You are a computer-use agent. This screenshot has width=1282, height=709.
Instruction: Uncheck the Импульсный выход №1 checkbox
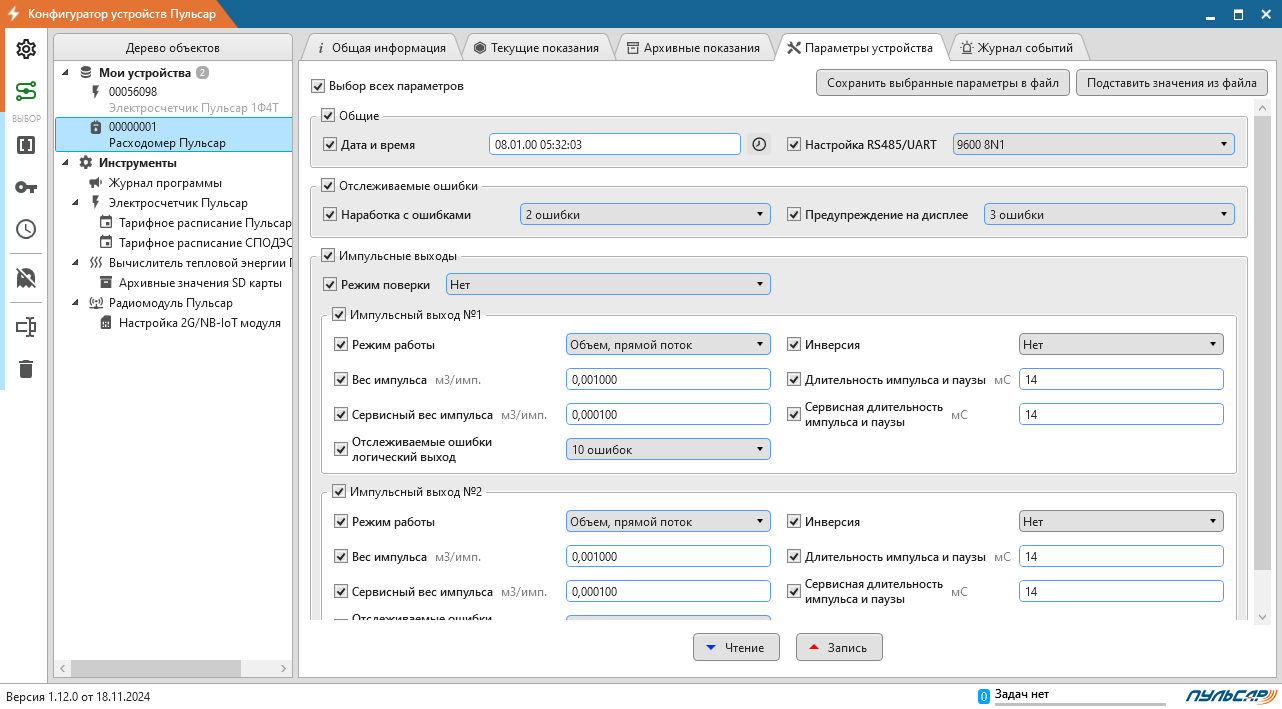coord(338,315)
